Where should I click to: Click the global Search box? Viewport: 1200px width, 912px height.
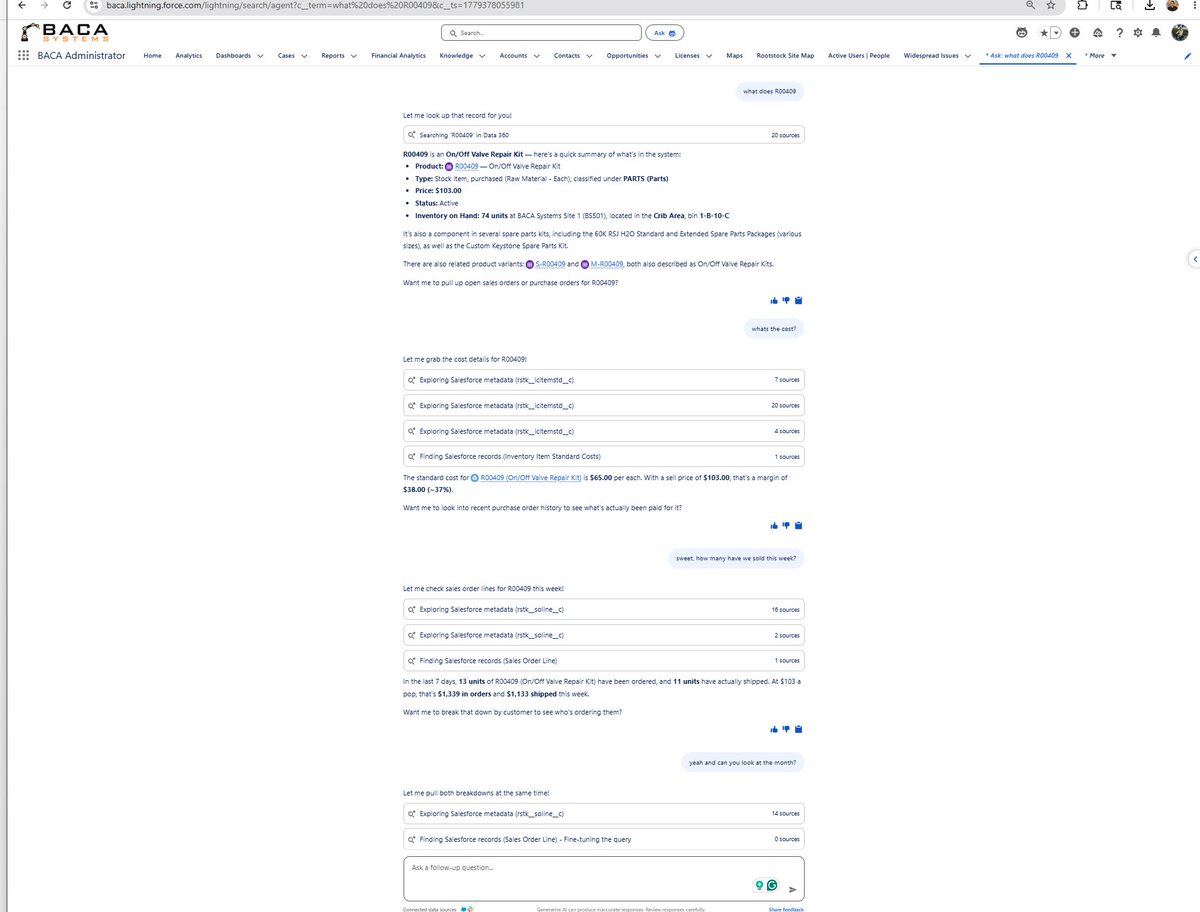(x=540, y=33)
